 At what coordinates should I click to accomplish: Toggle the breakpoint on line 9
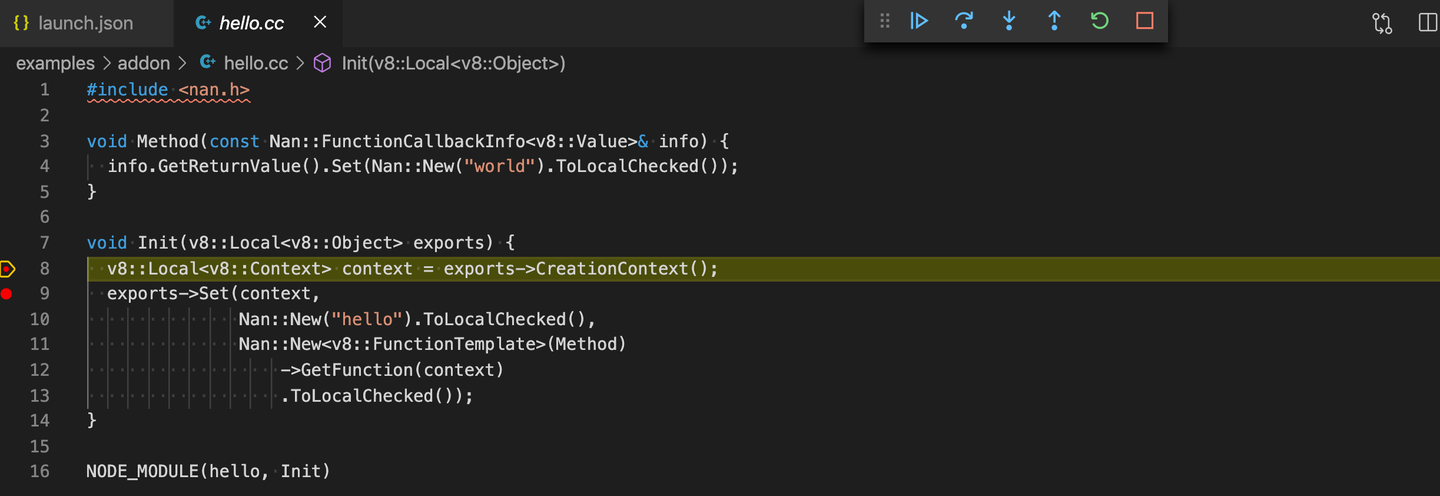click(7, 293)
